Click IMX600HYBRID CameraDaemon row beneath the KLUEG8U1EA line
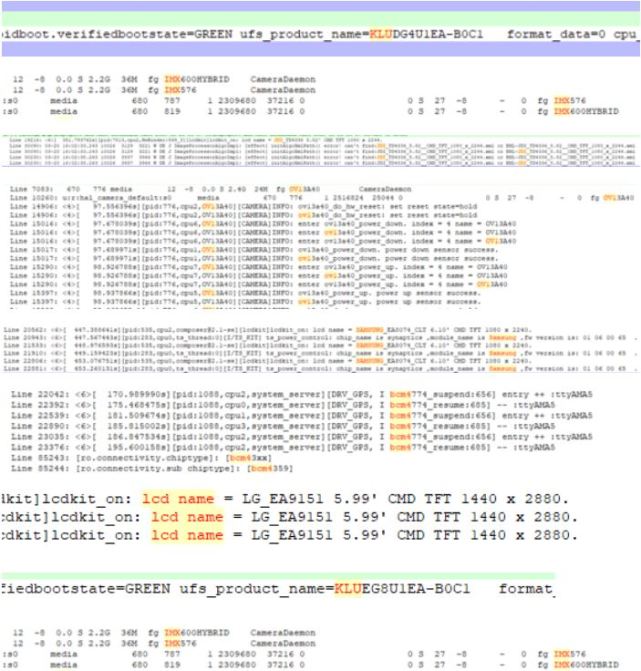 pos(164,633)
